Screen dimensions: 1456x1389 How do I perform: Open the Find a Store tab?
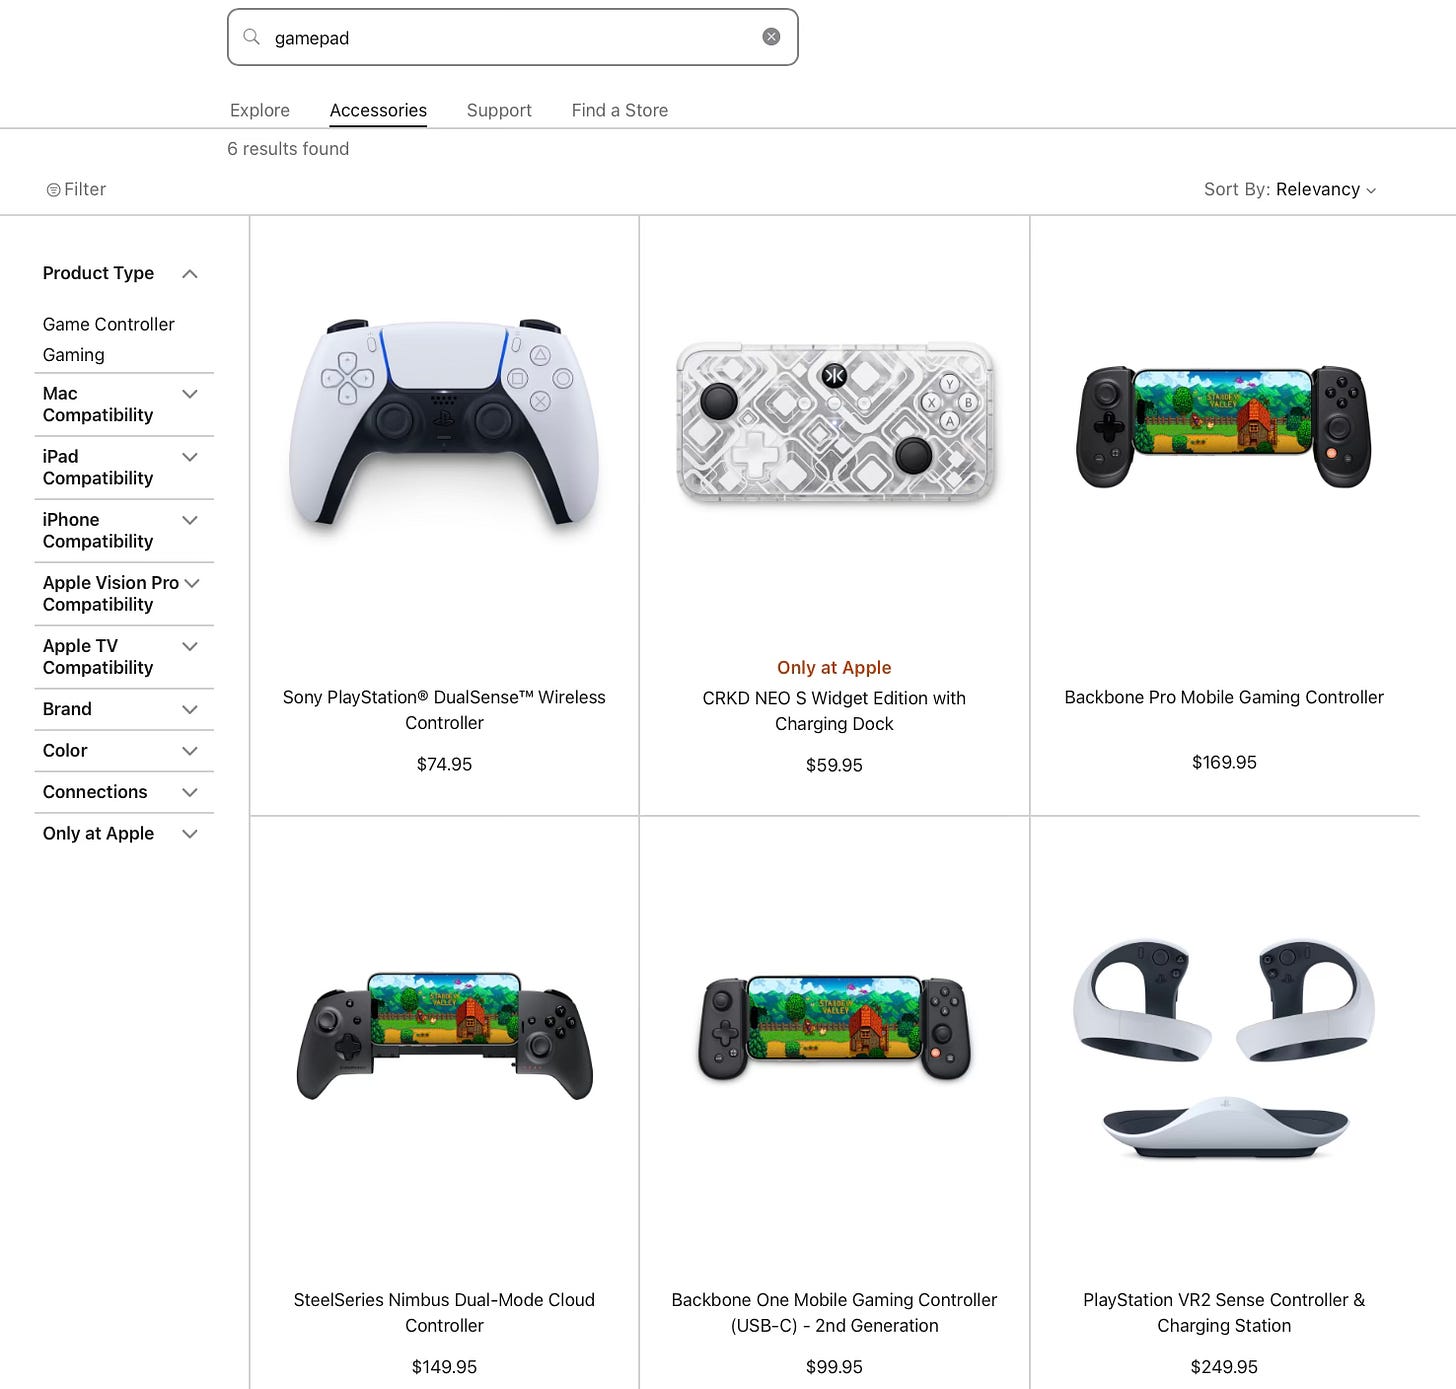tap(620, 110)
